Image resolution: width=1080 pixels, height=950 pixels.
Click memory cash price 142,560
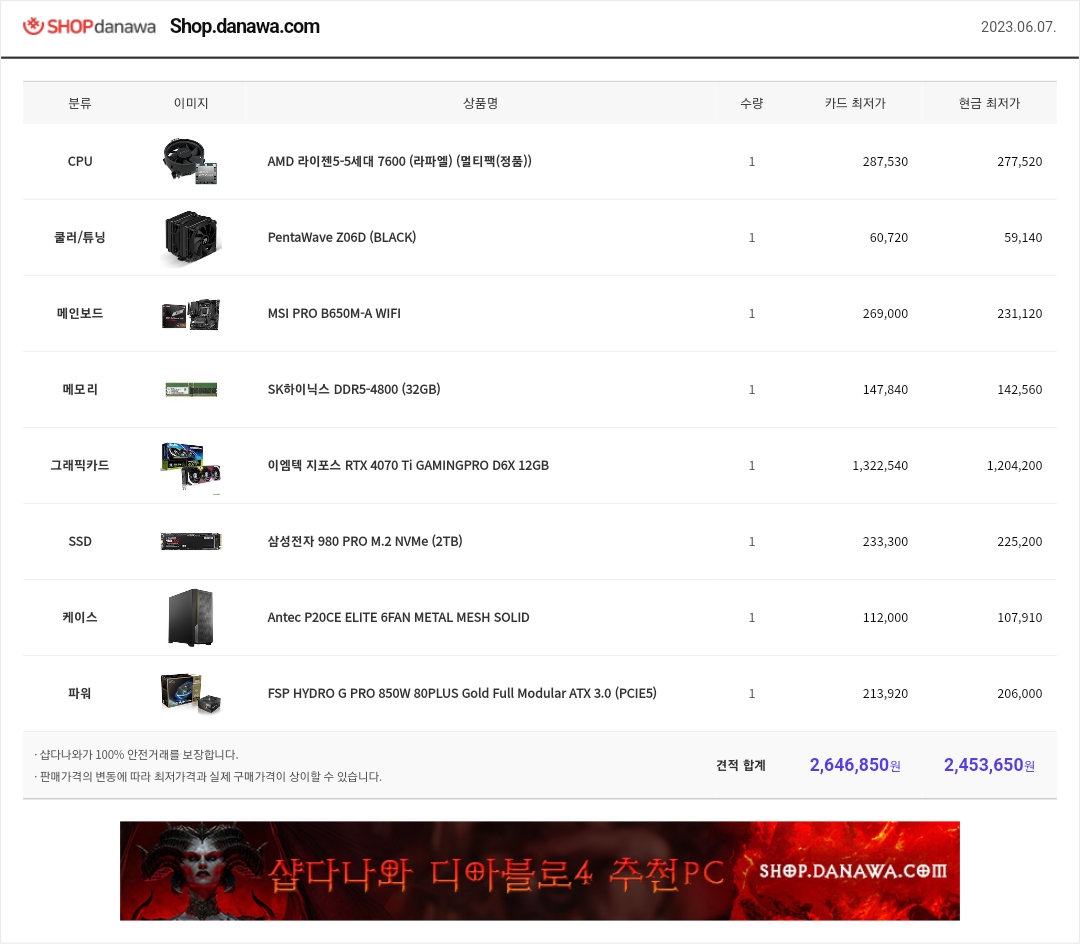point(1019,390)
